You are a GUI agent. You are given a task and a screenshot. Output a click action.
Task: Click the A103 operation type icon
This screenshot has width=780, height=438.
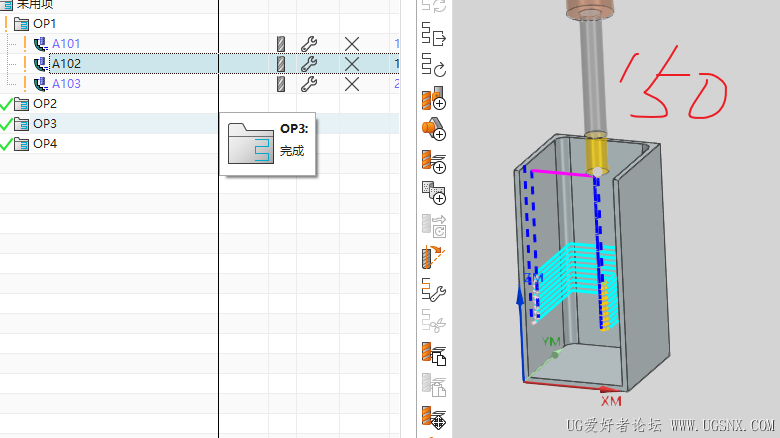coord(41,84)
